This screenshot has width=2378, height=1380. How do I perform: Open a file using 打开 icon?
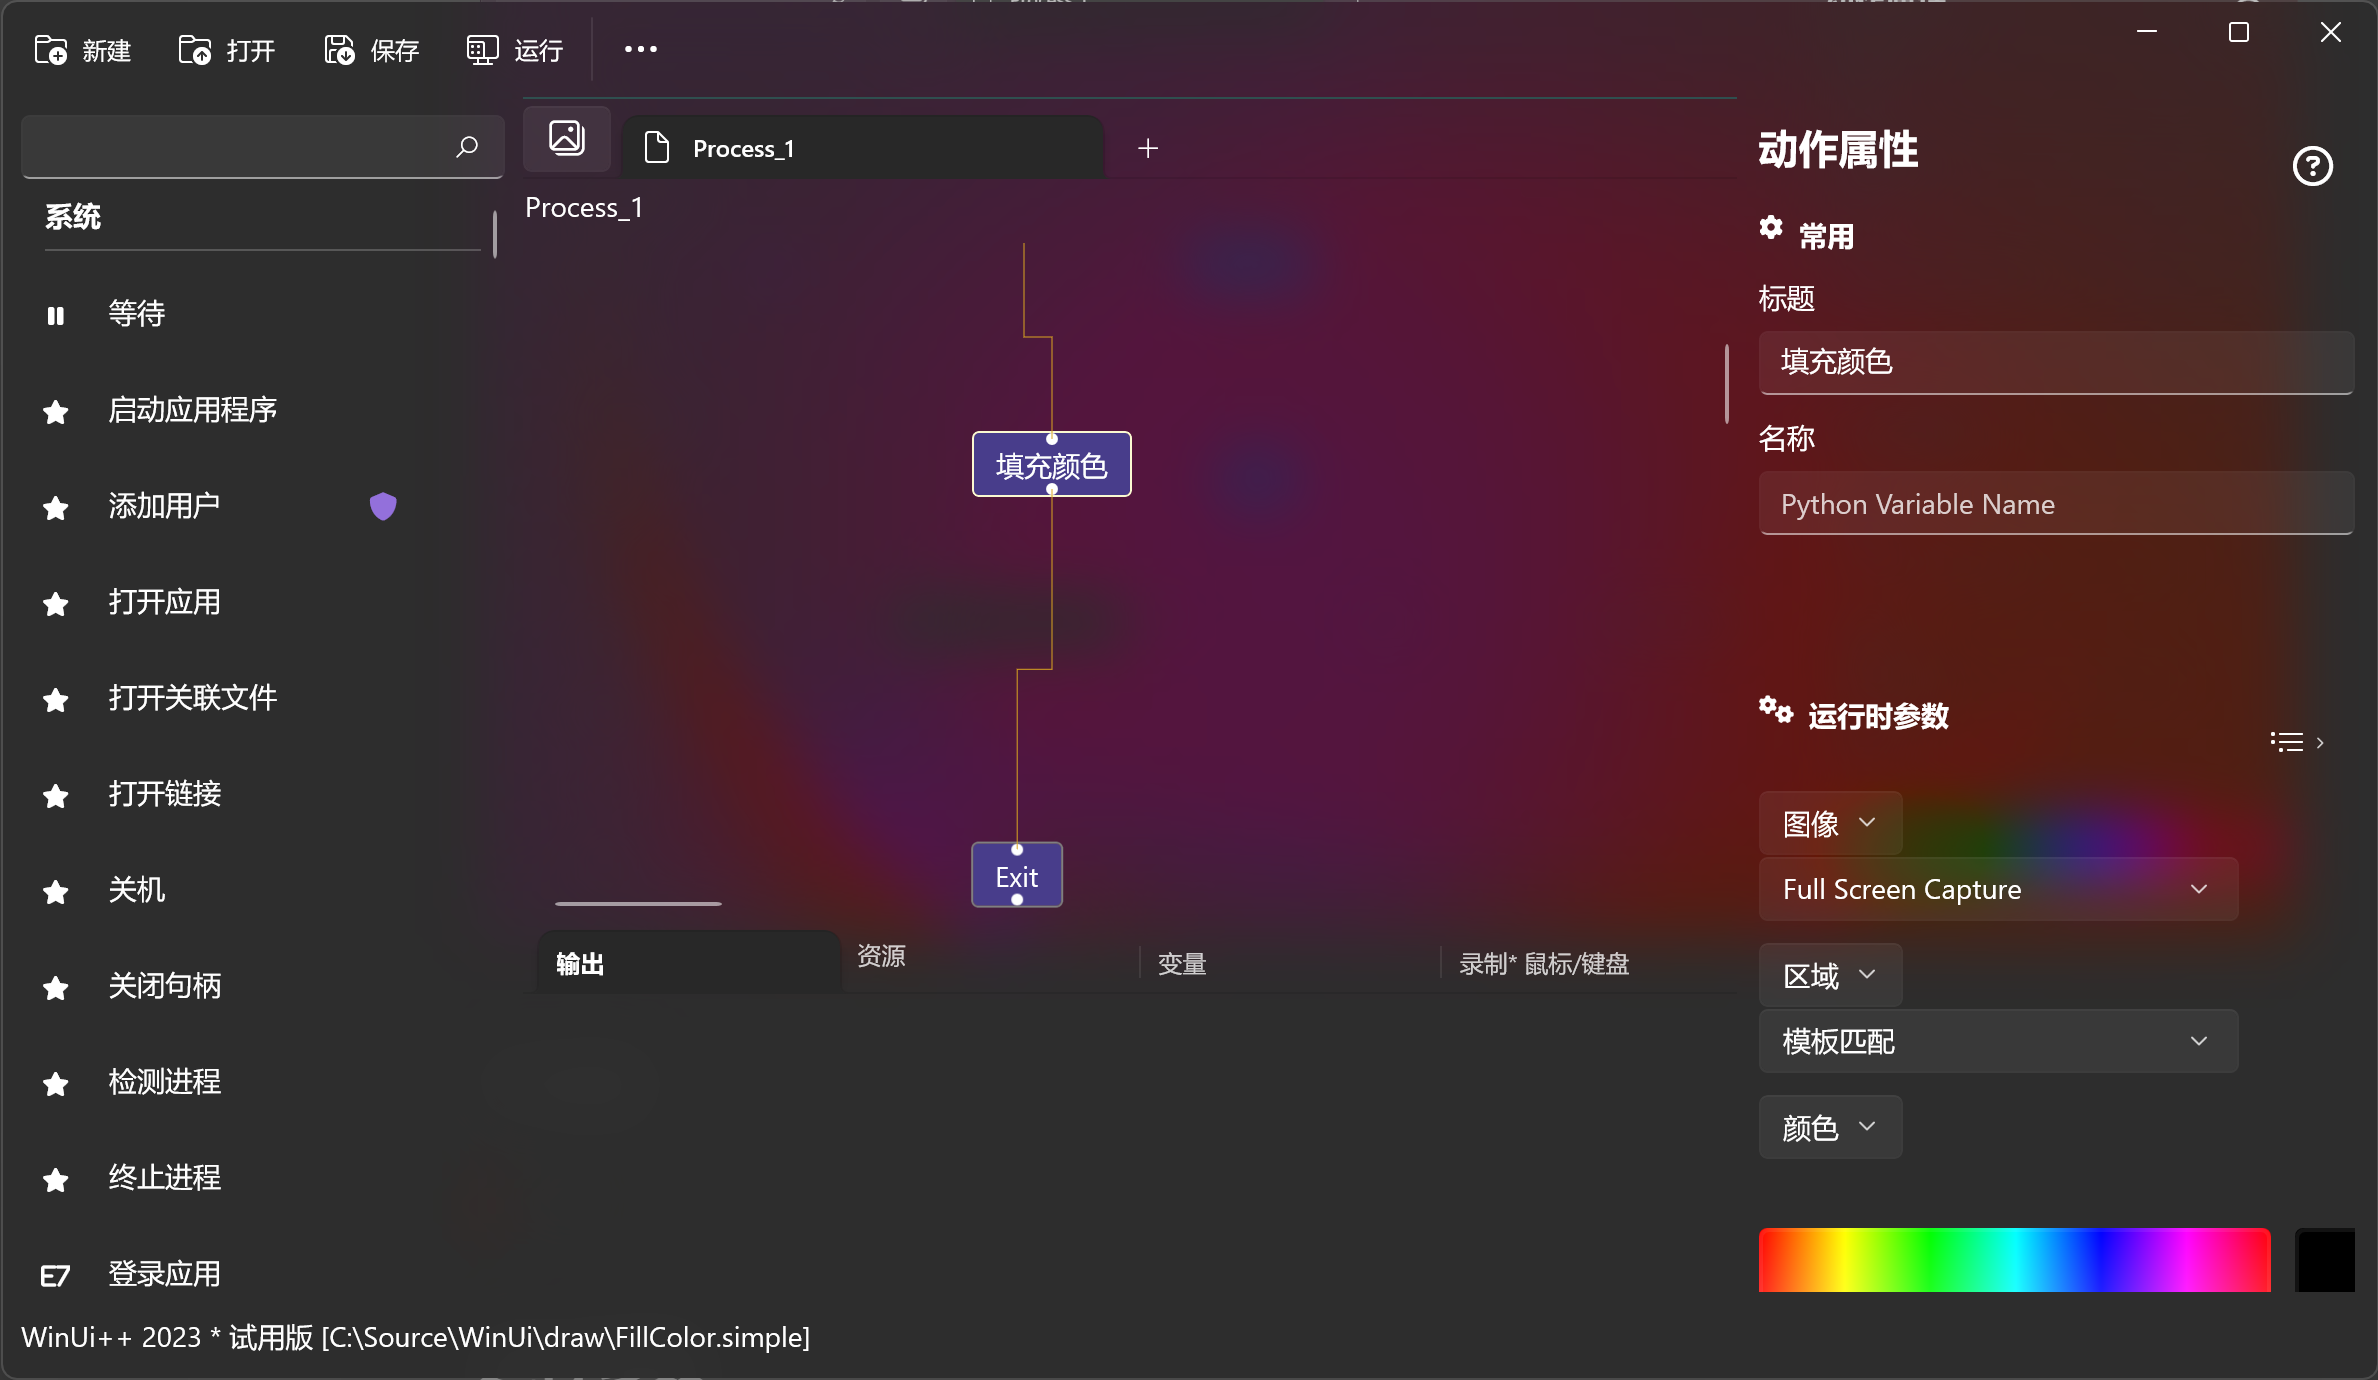click(194, 49)
